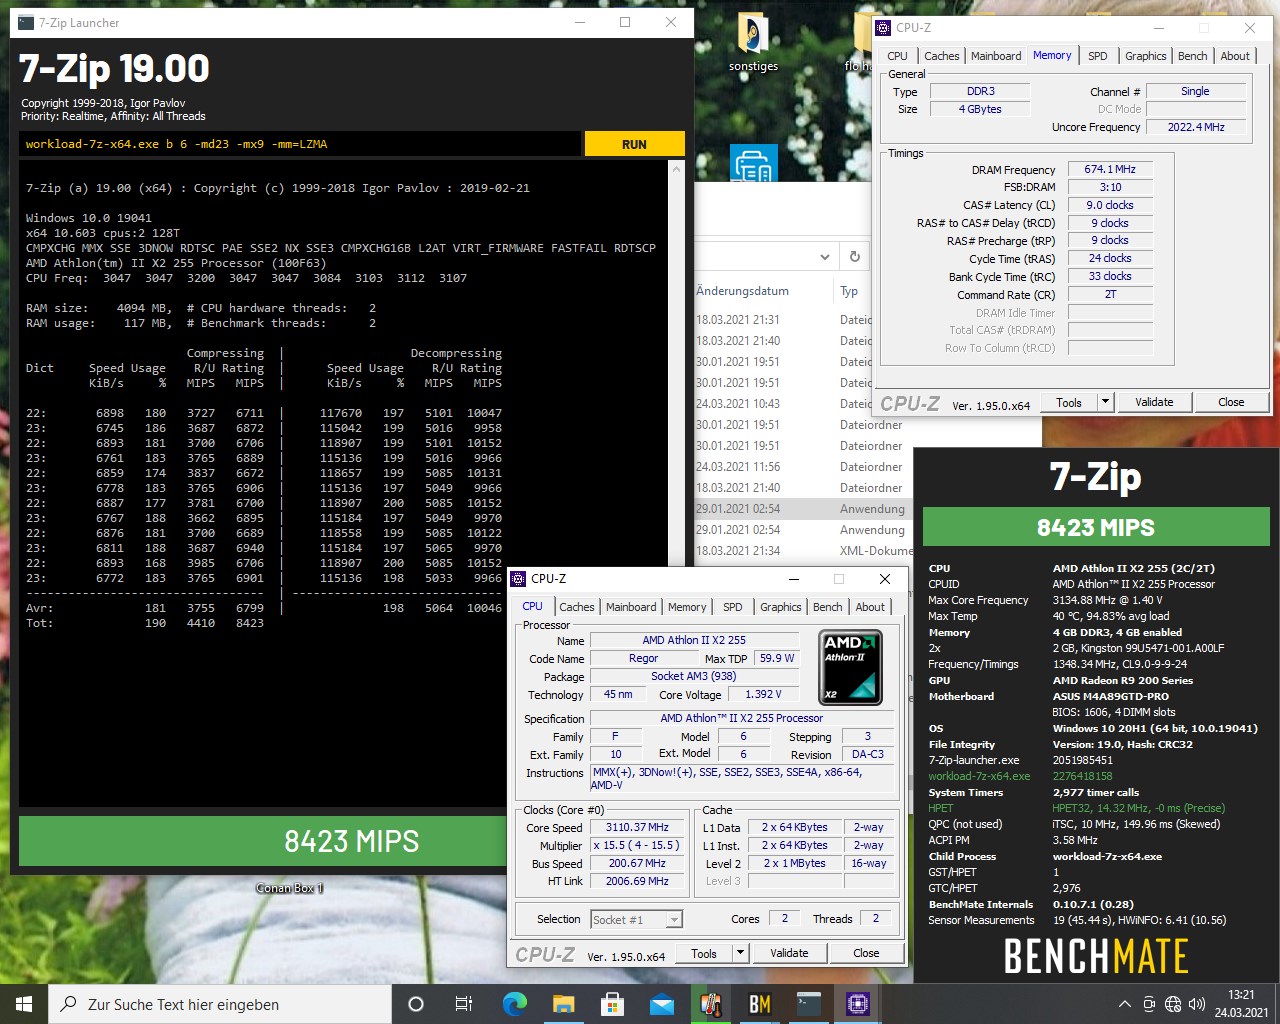This screenshot has width=1280, height=1024.
Task: Click the 7-Zip Launcher title bar icon
Action: (26, 22)
